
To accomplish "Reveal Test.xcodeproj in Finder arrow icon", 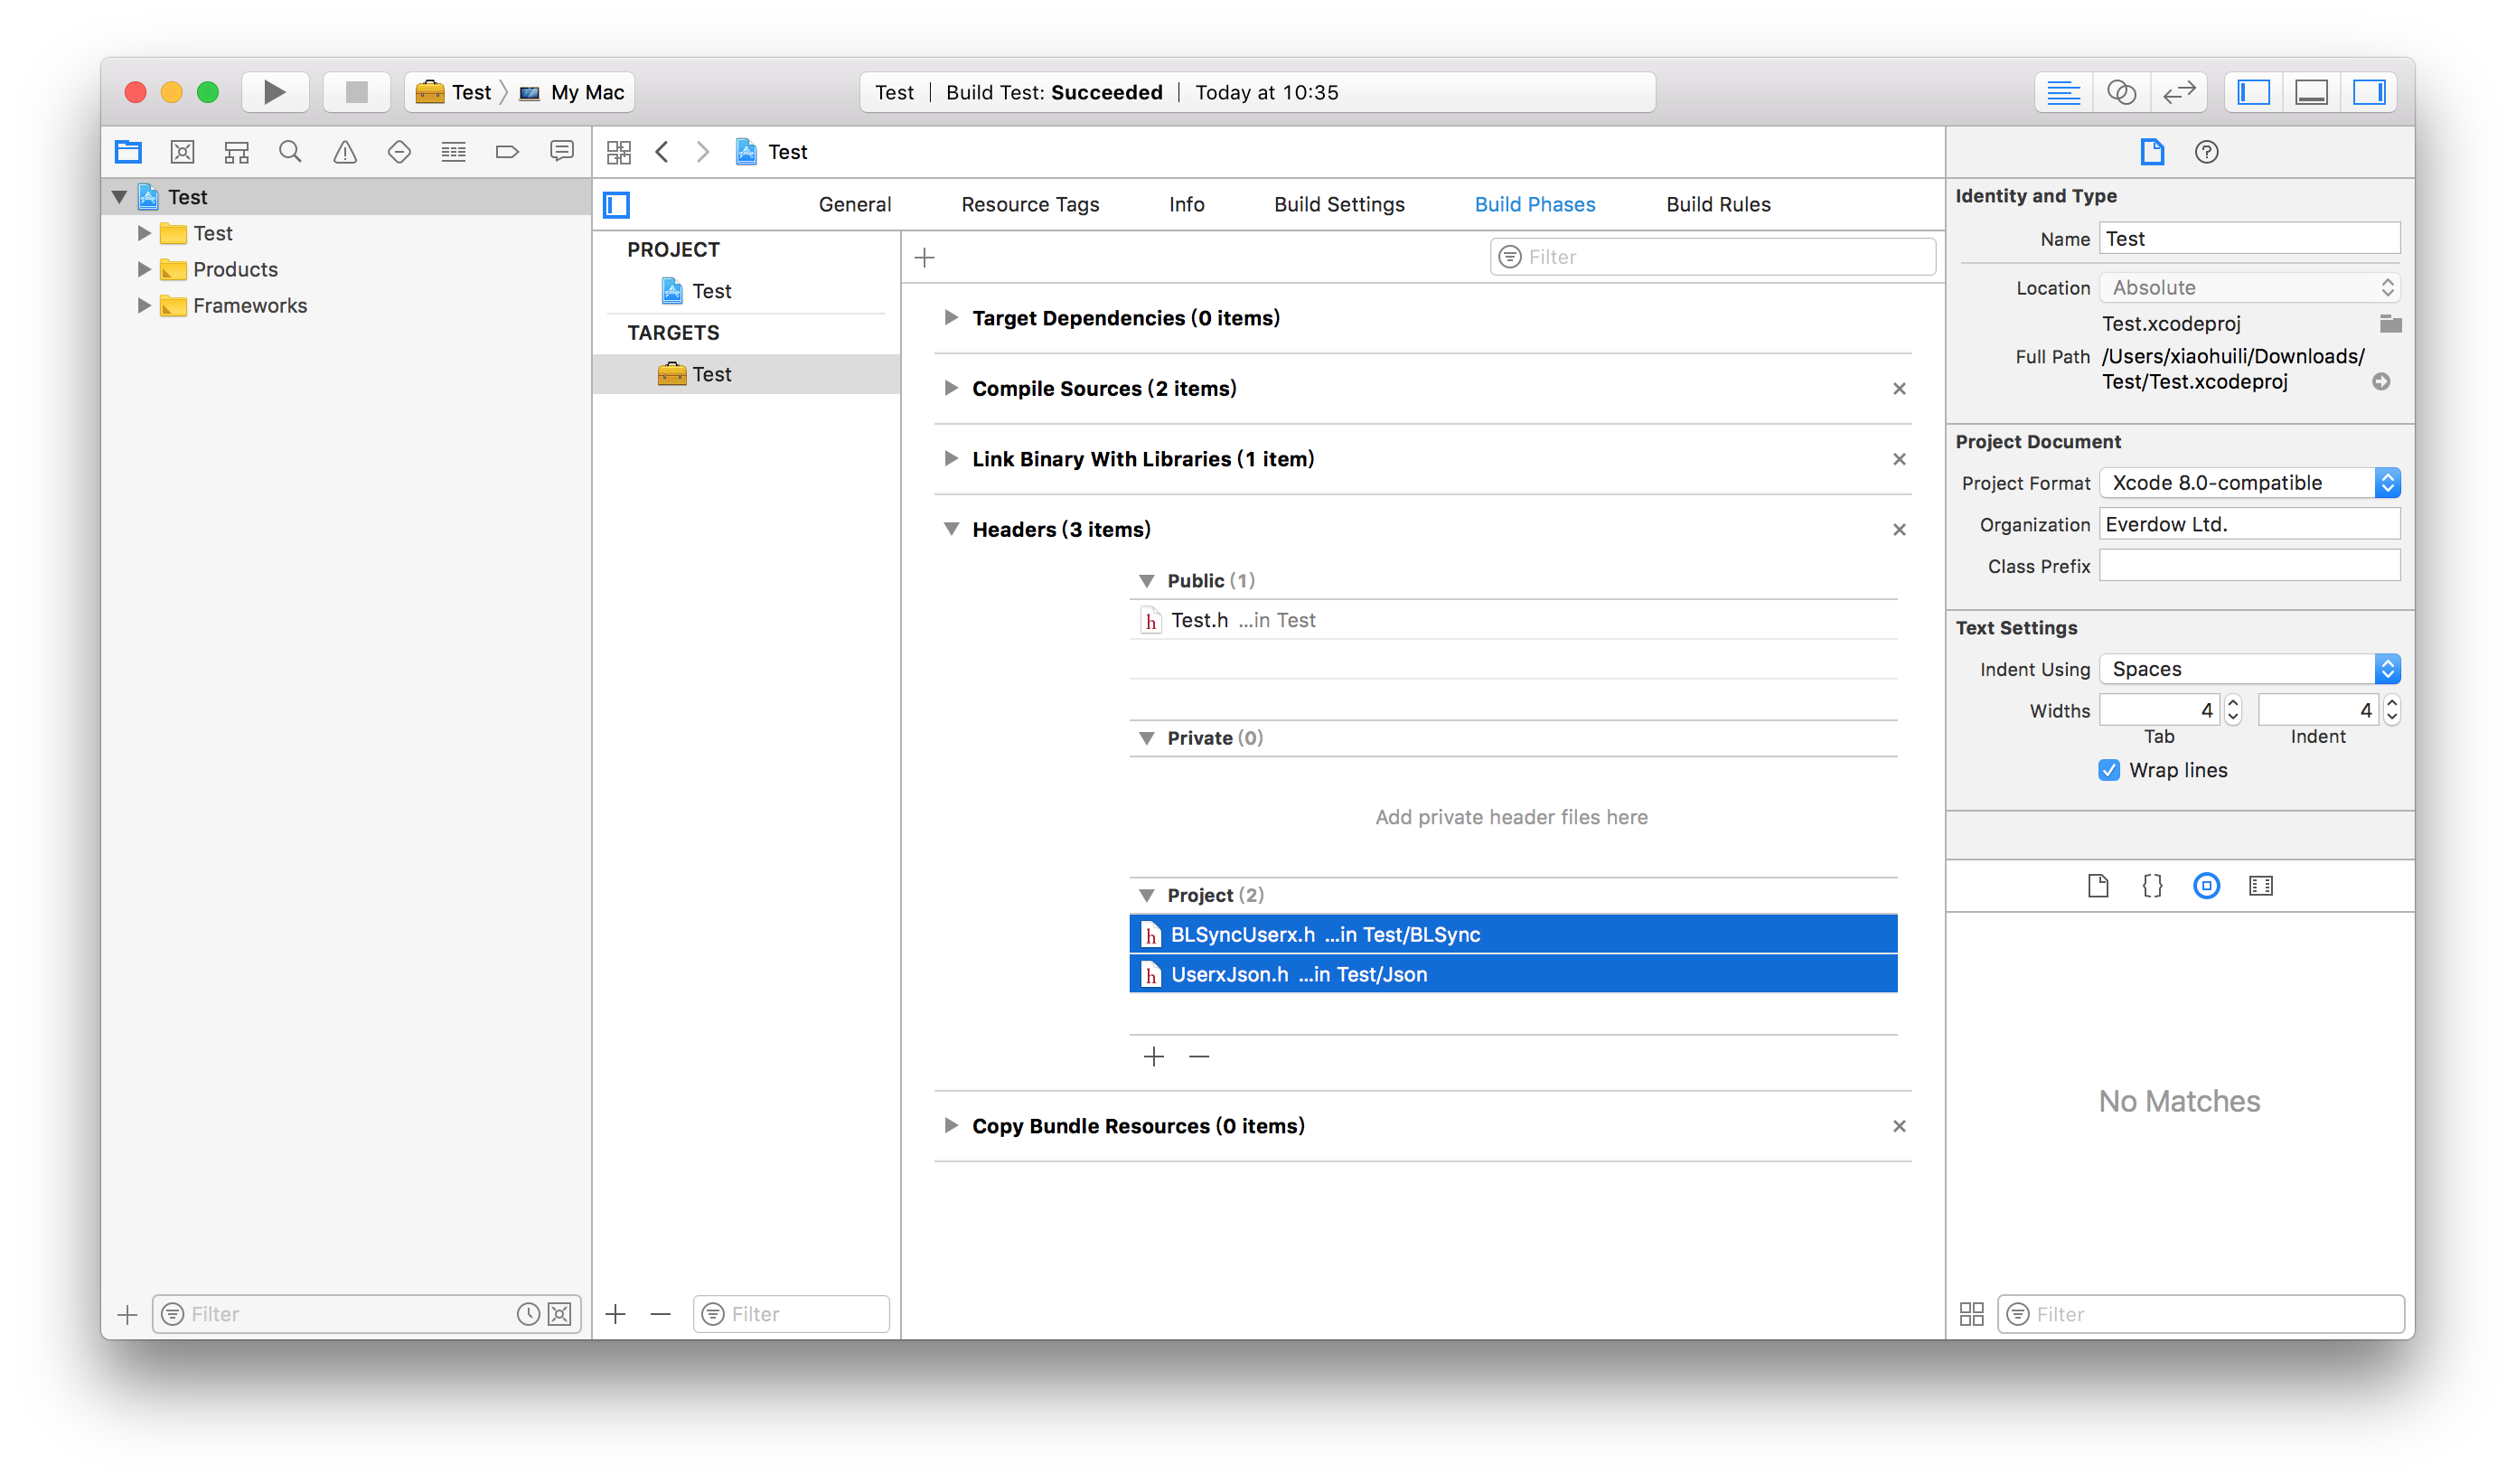I will (x=2382, y=382).
